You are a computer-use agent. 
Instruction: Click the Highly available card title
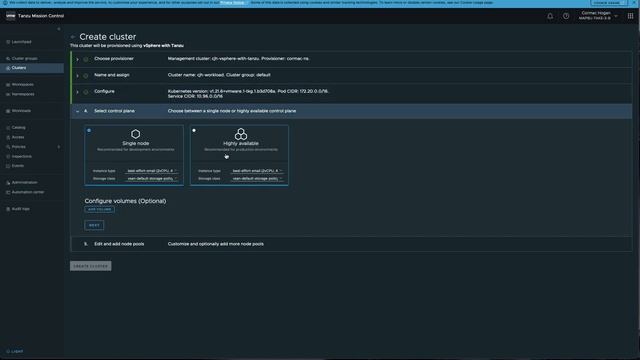241,143
